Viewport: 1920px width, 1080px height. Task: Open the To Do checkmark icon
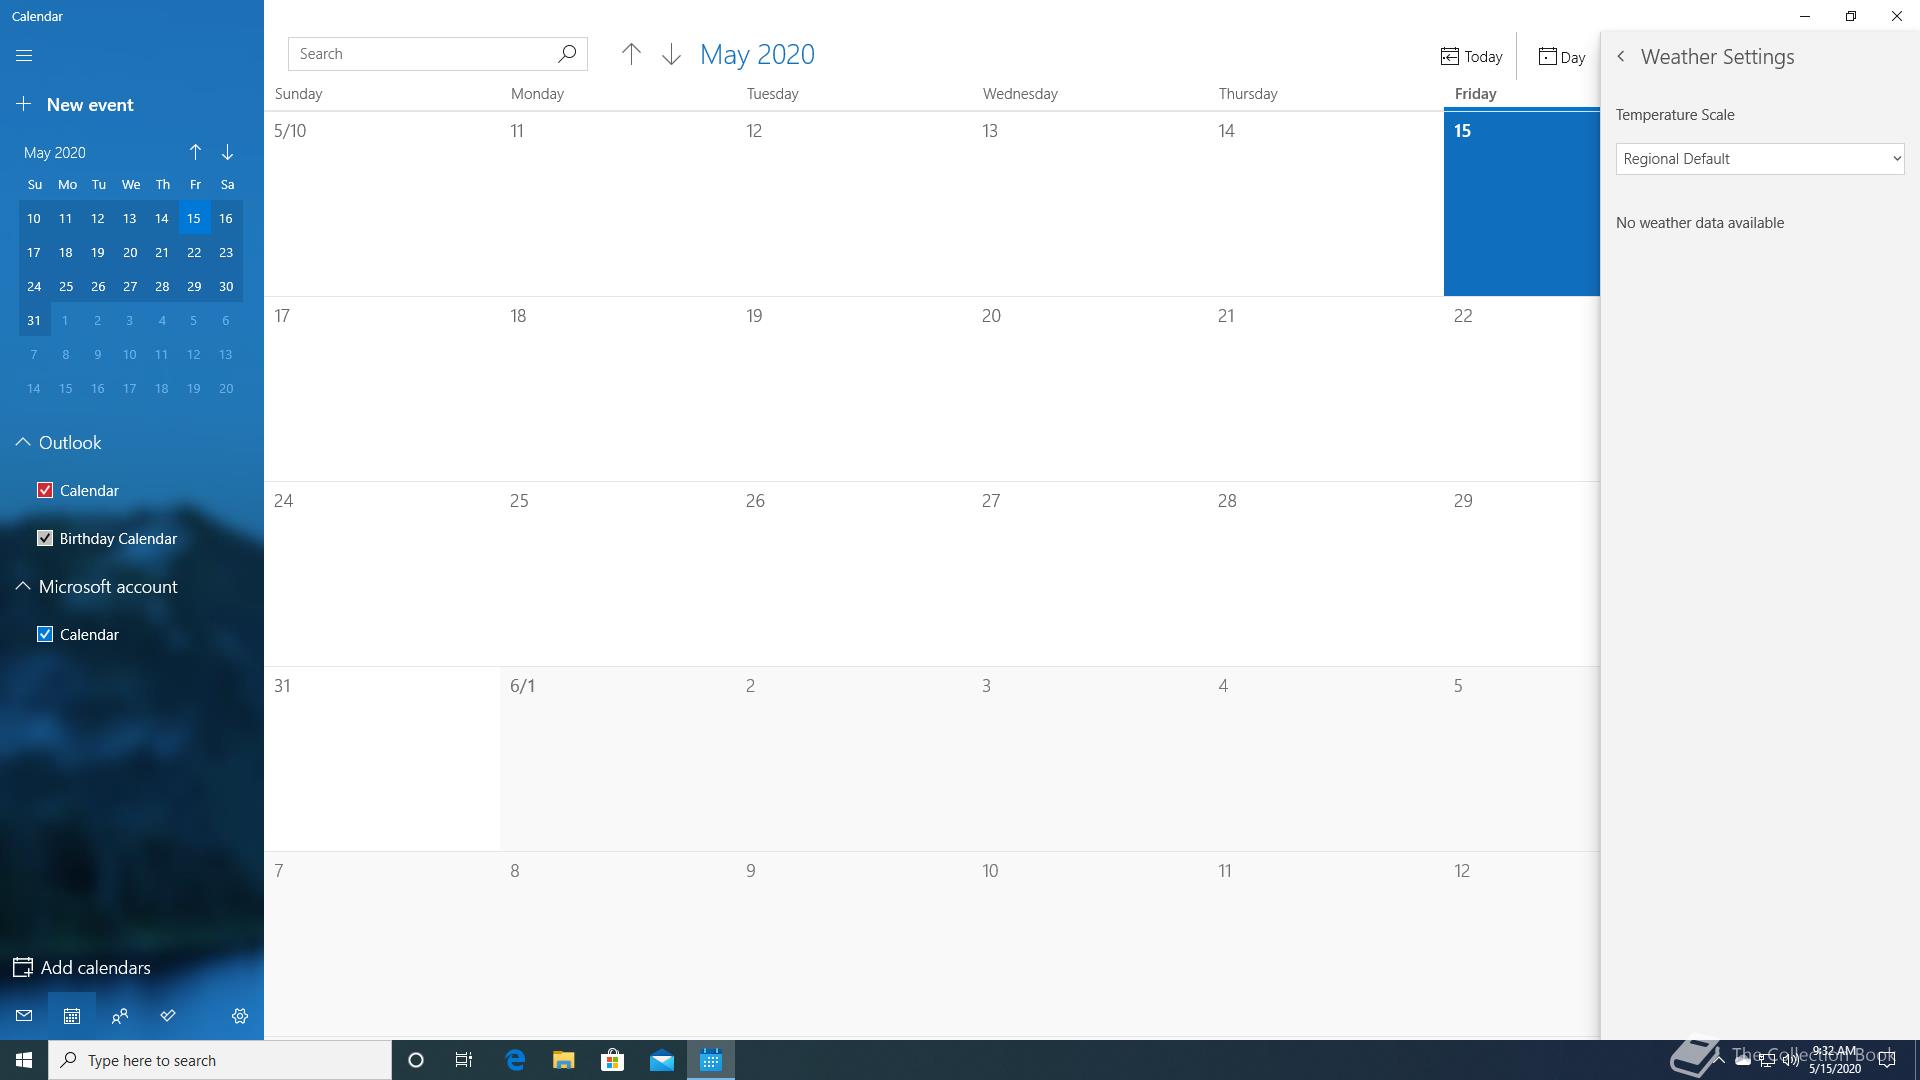(x=168, y=1016)
